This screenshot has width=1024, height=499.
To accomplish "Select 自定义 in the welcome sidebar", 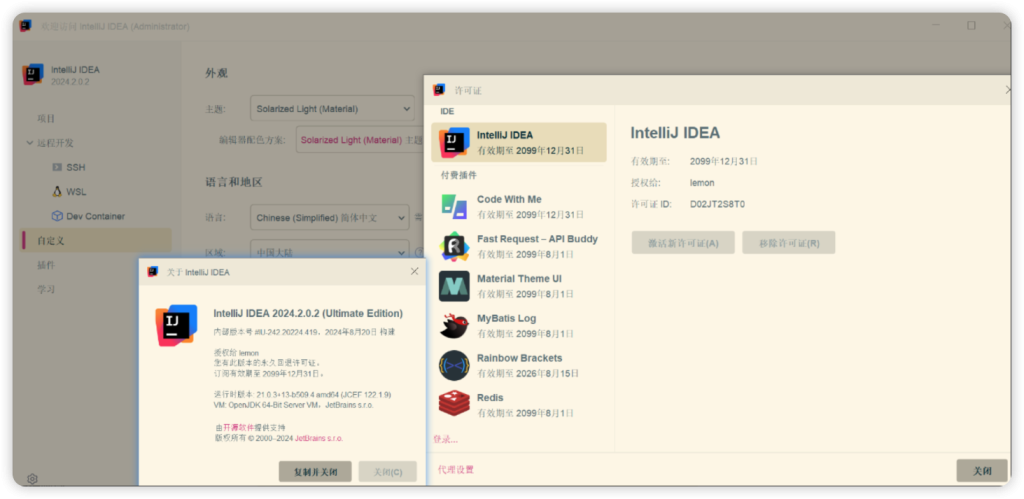I will pyautogui.click(x=97, y=240).
